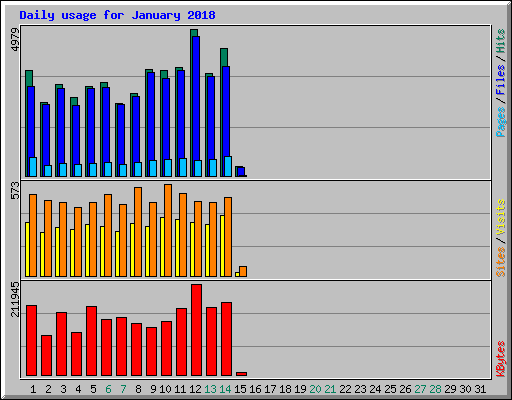Click the cyan Pages bar for day 1
Screen dimensions: 512x400
tap(33, 167)
